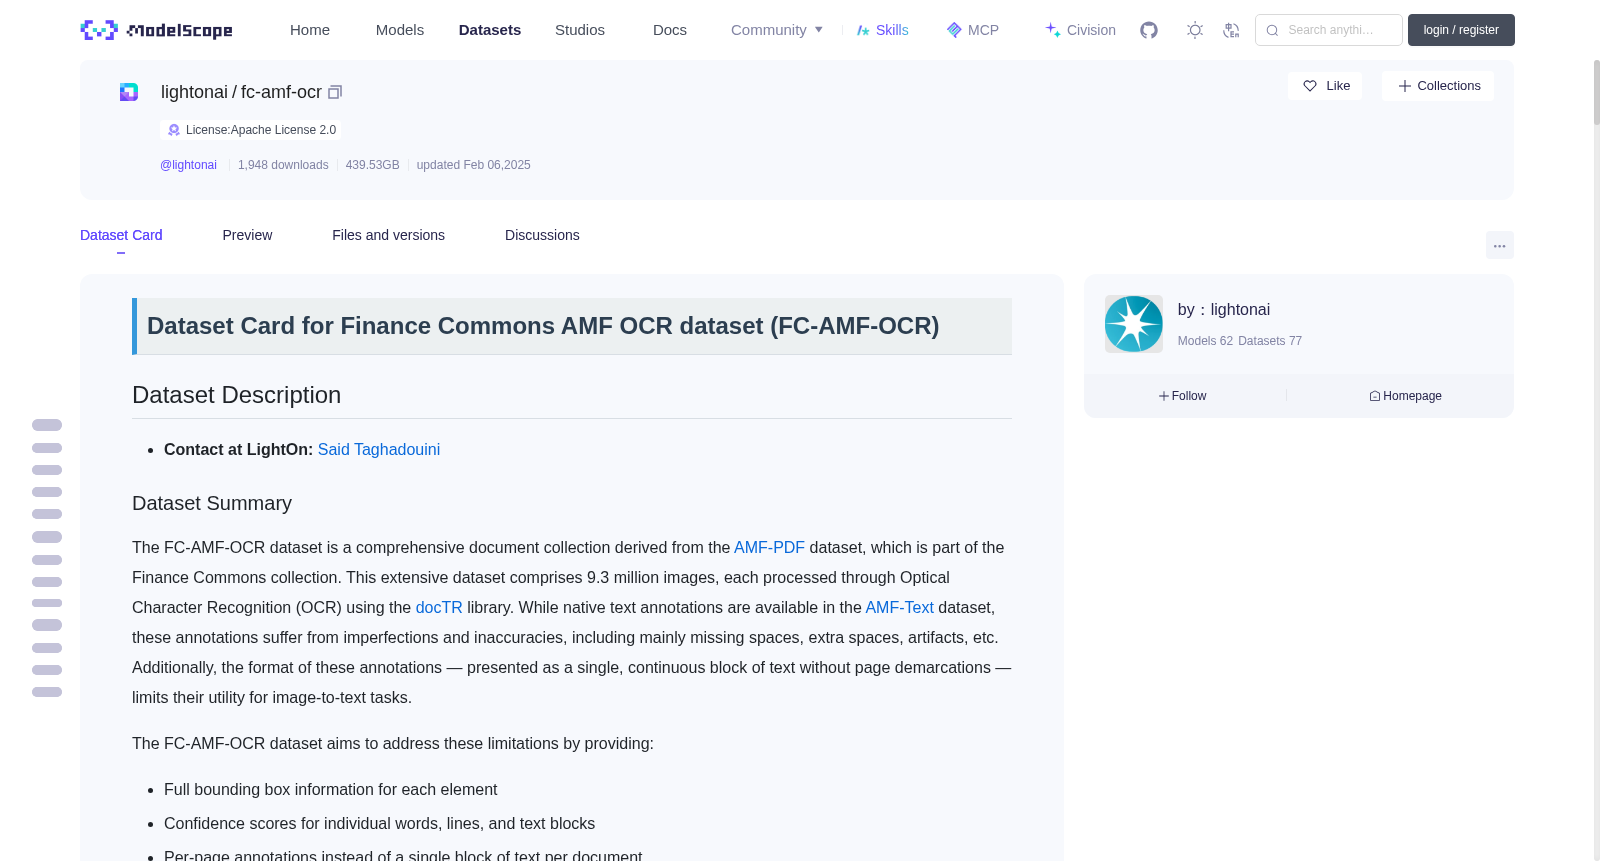Toggle the light/dark theme sun icon
The width and height of the screenshot is (1600, 861).
coord(1195,30)
